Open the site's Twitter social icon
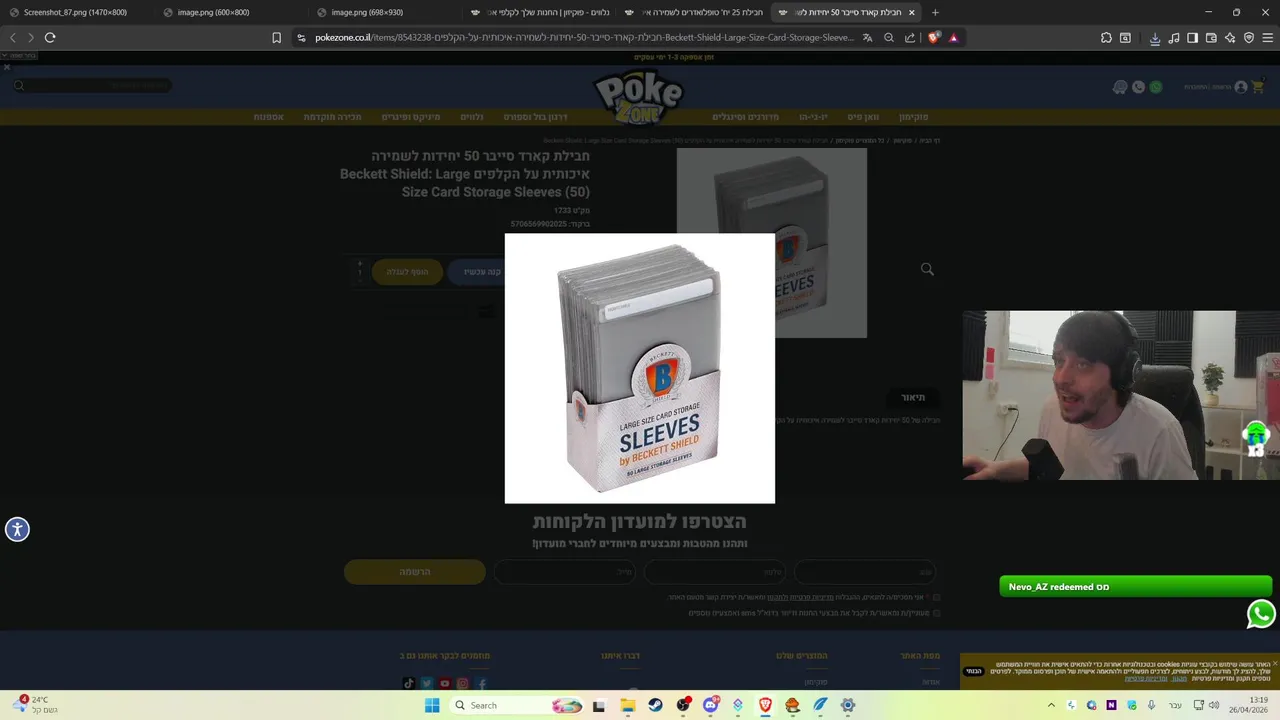 tap(427, 684)
